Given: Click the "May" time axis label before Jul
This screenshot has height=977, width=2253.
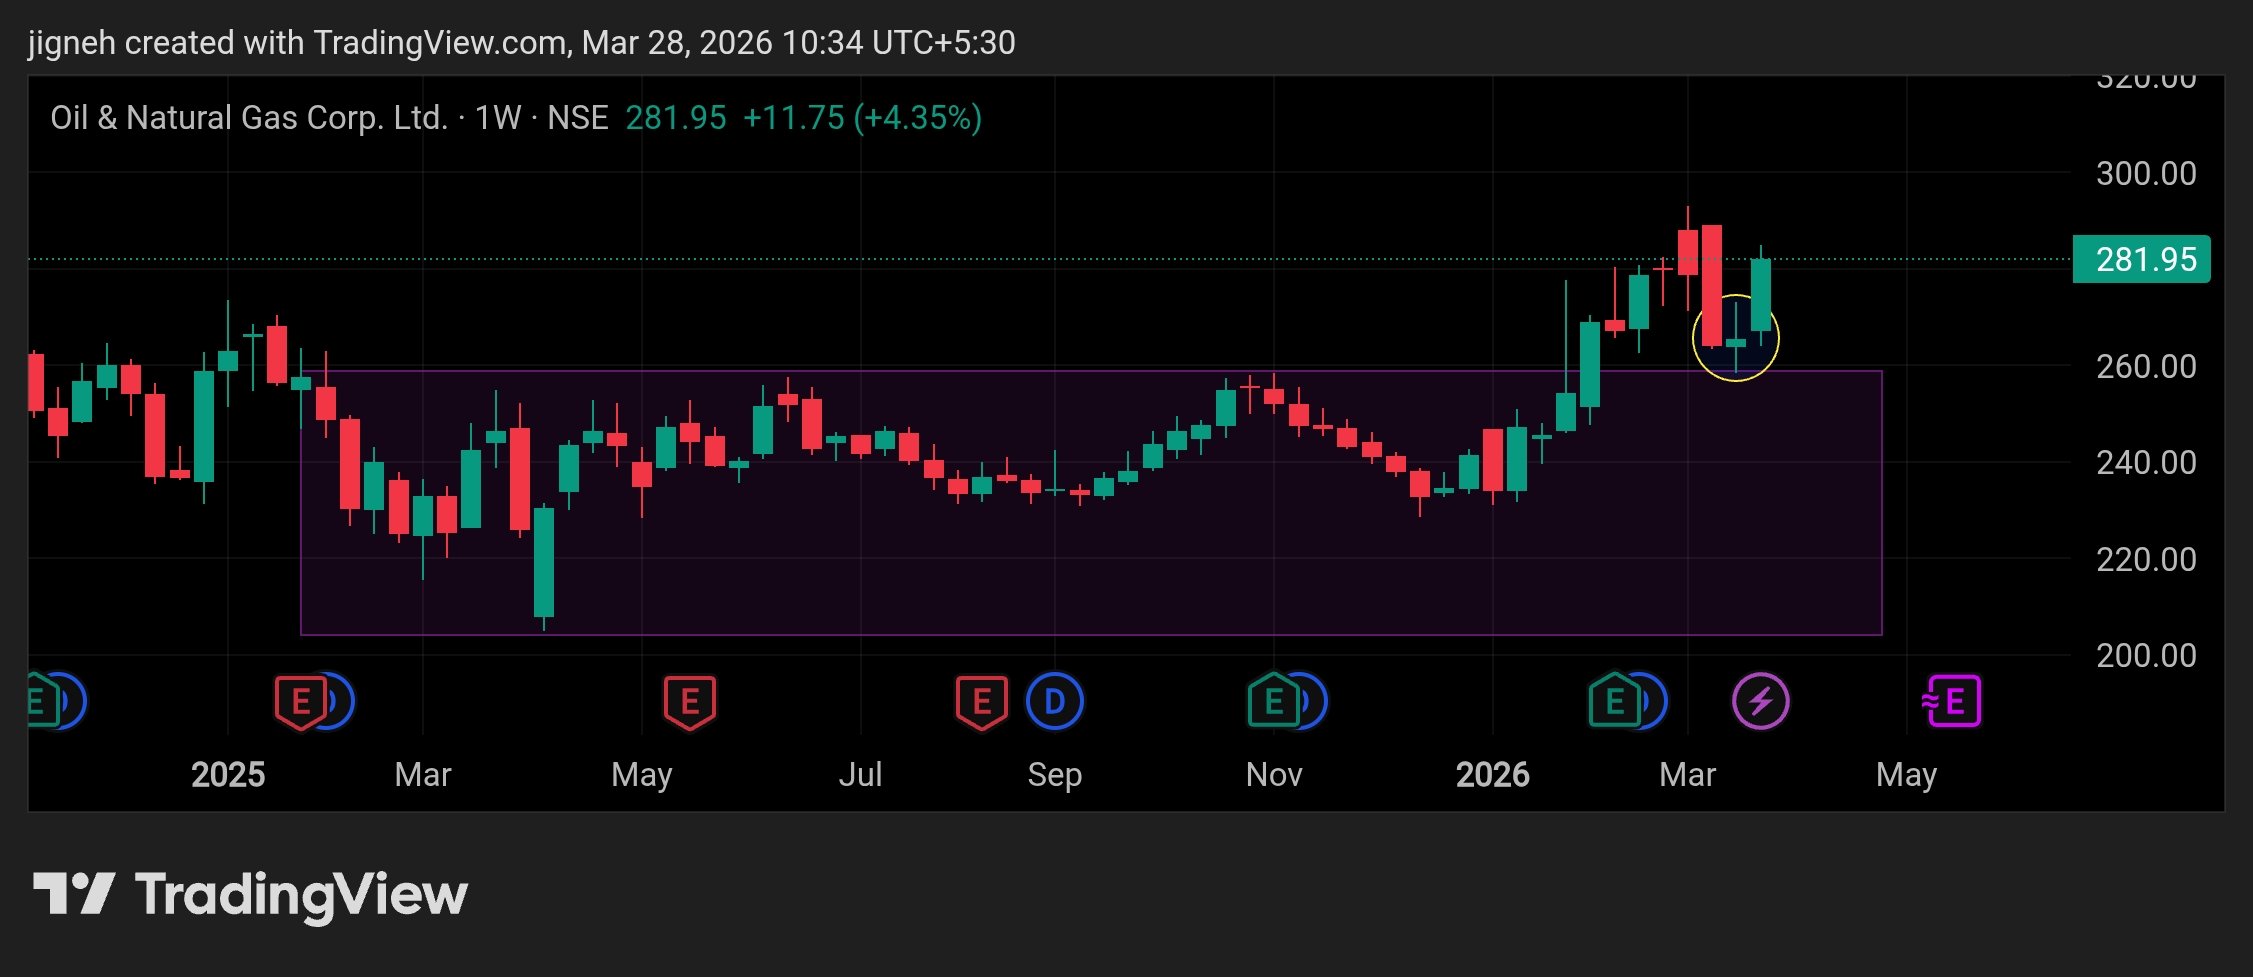Looking at the screenshot, I should [x=642, y=776].
